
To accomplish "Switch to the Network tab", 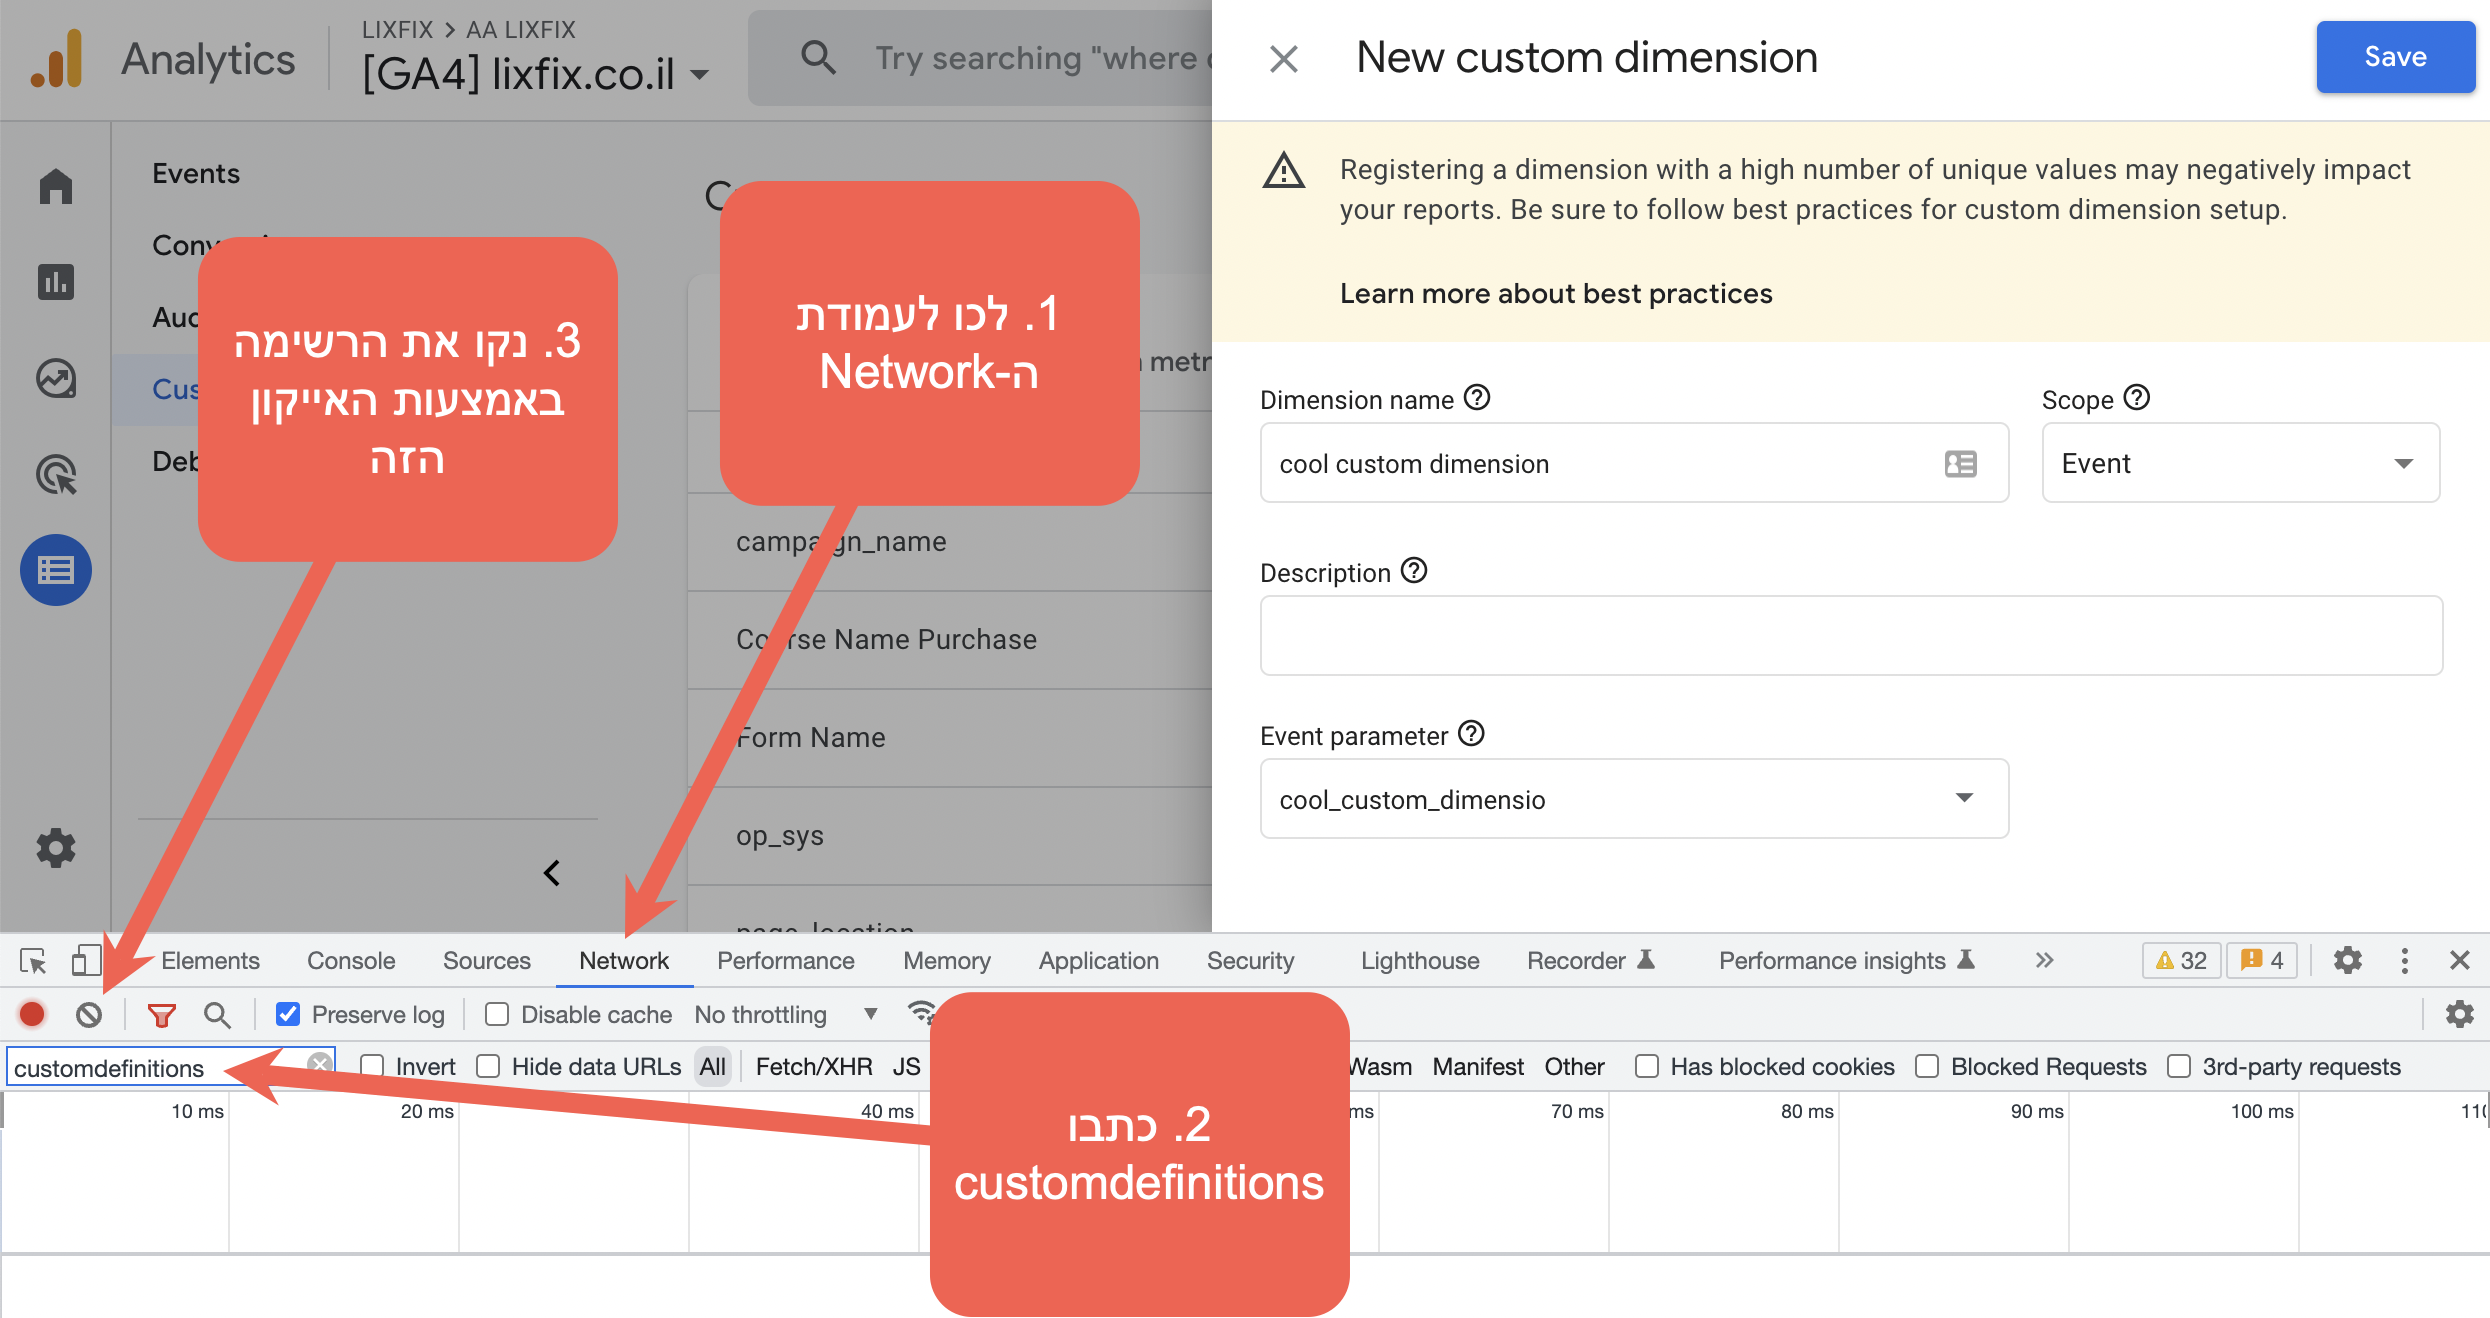I will pos(624,961).
